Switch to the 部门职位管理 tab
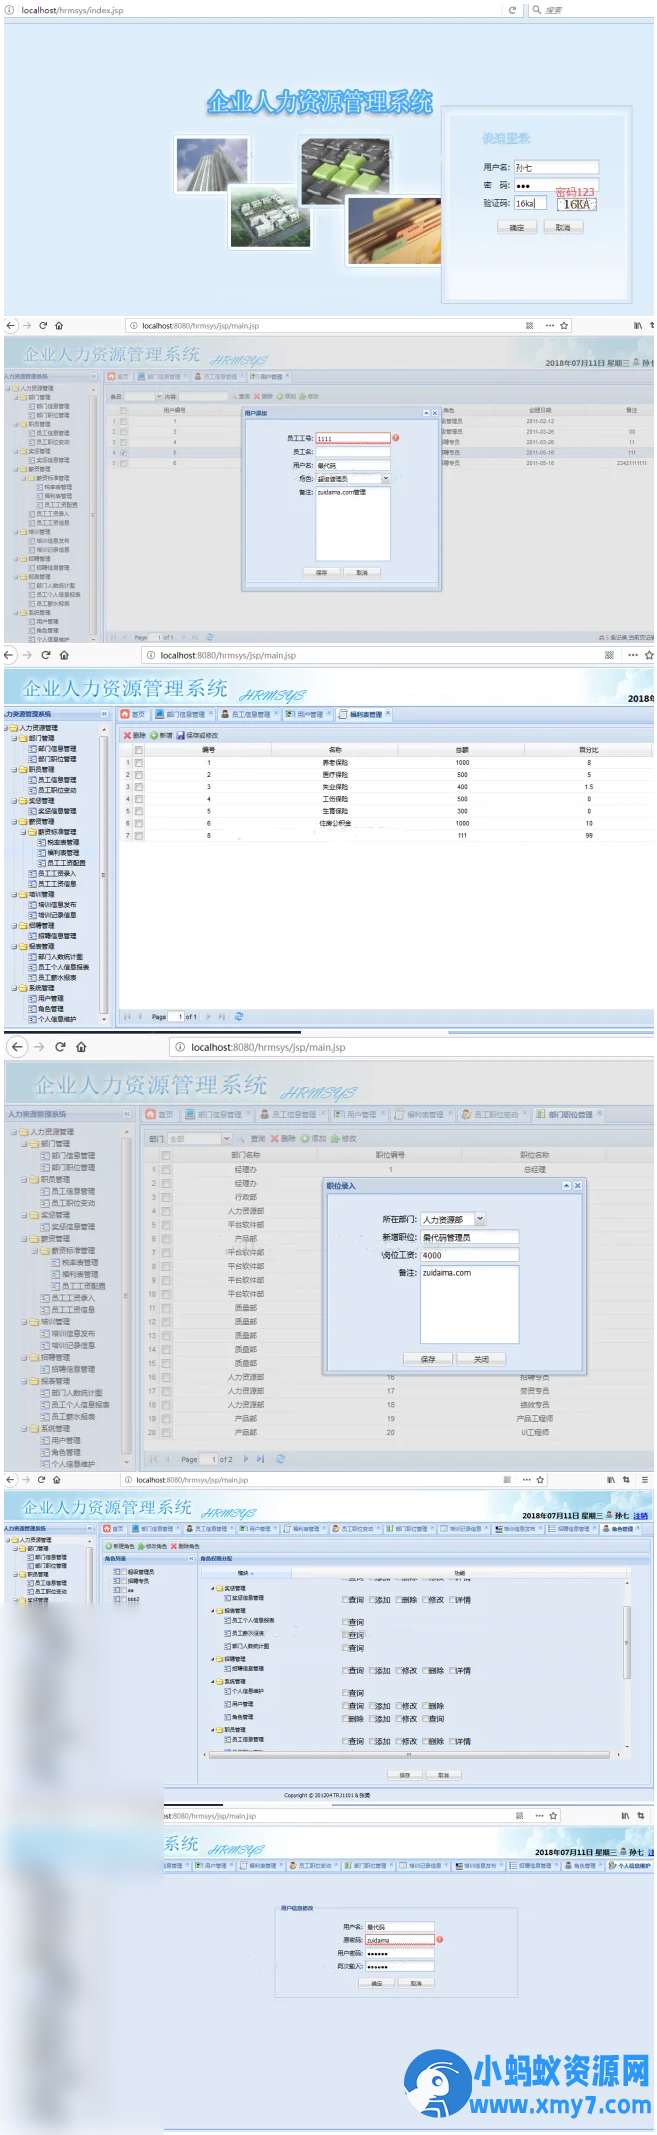Image resolution: width=657 pixels, height=2135 pixels. coord(570,1114)
